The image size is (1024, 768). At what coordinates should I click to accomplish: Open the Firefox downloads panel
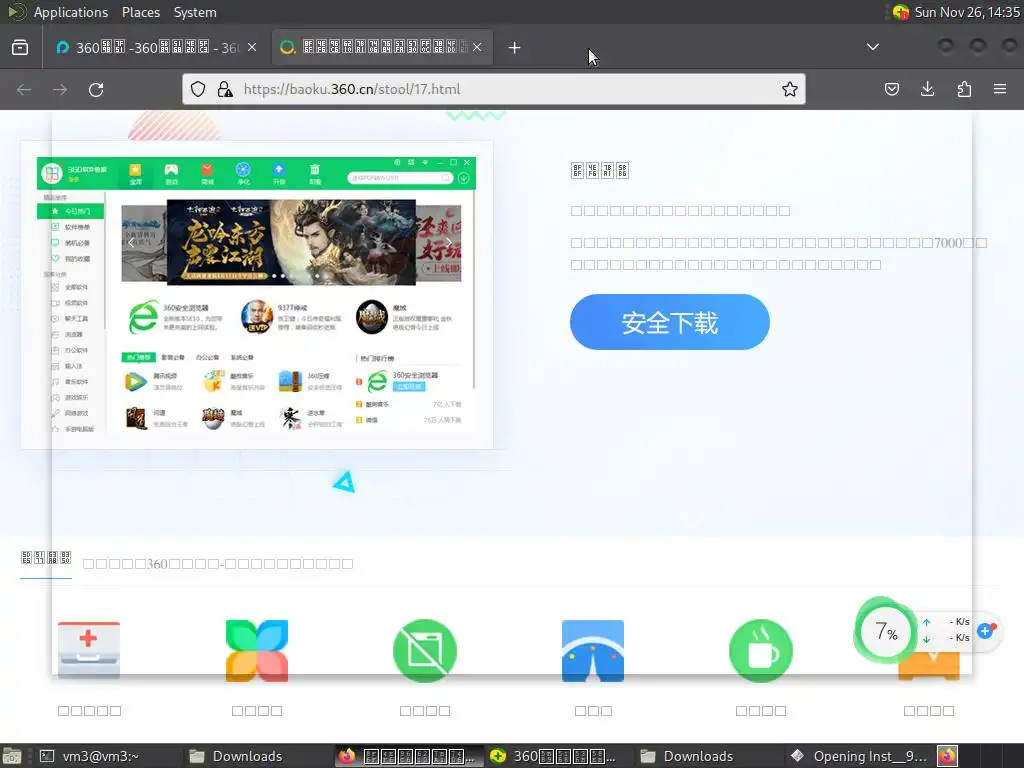click(927, 89)
